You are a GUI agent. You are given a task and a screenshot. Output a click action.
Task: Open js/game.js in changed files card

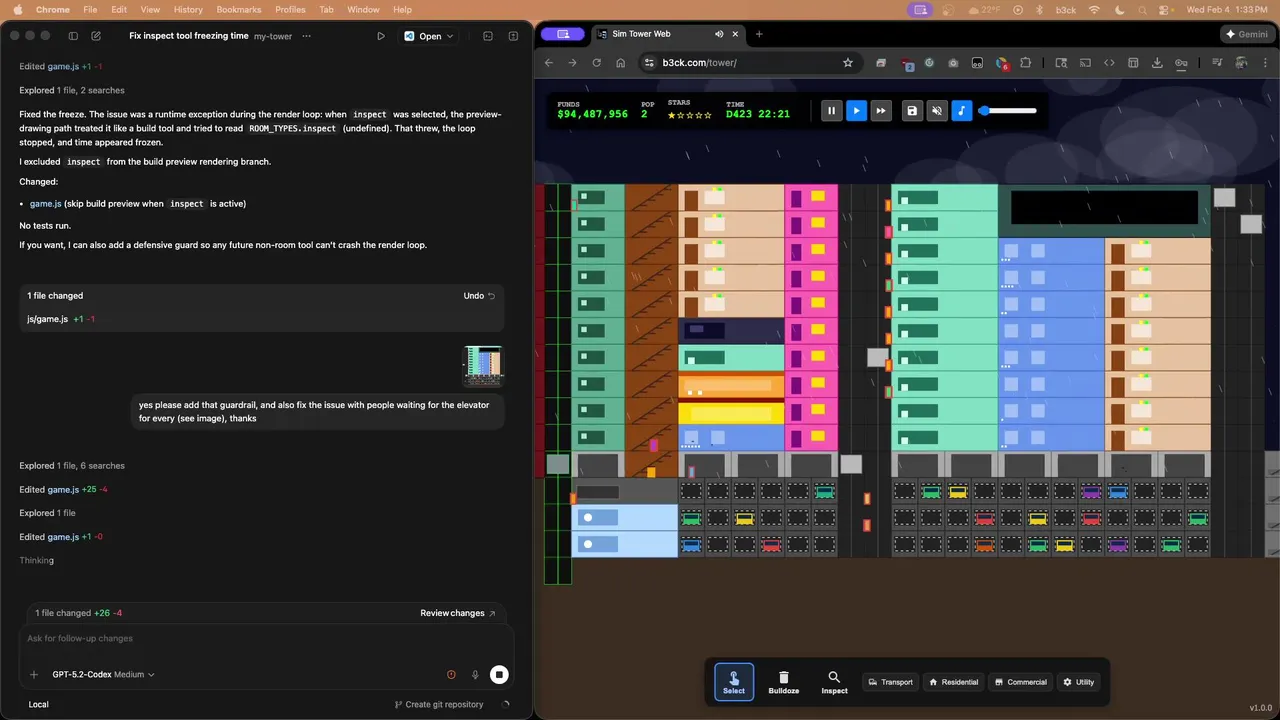47,319
